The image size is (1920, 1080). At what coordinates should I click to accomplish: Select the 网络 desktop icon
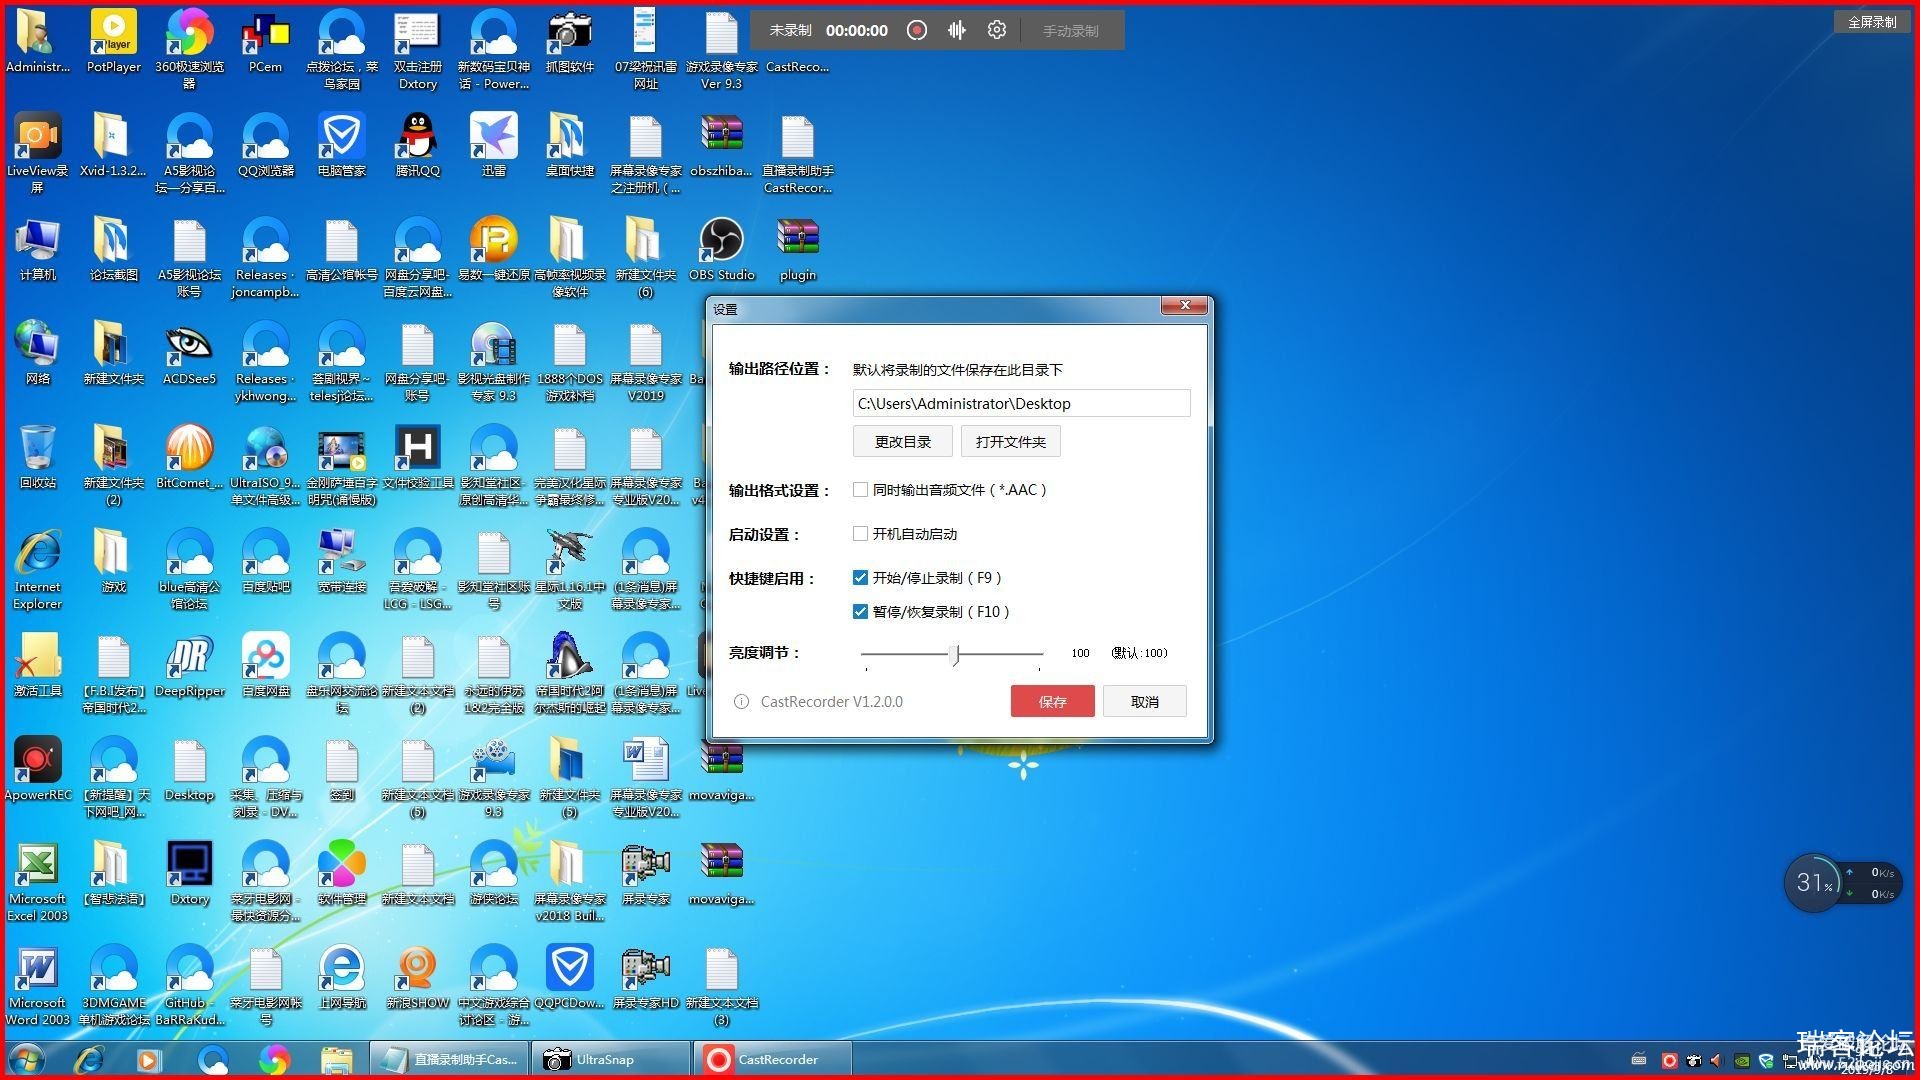(x=38, y=354)
